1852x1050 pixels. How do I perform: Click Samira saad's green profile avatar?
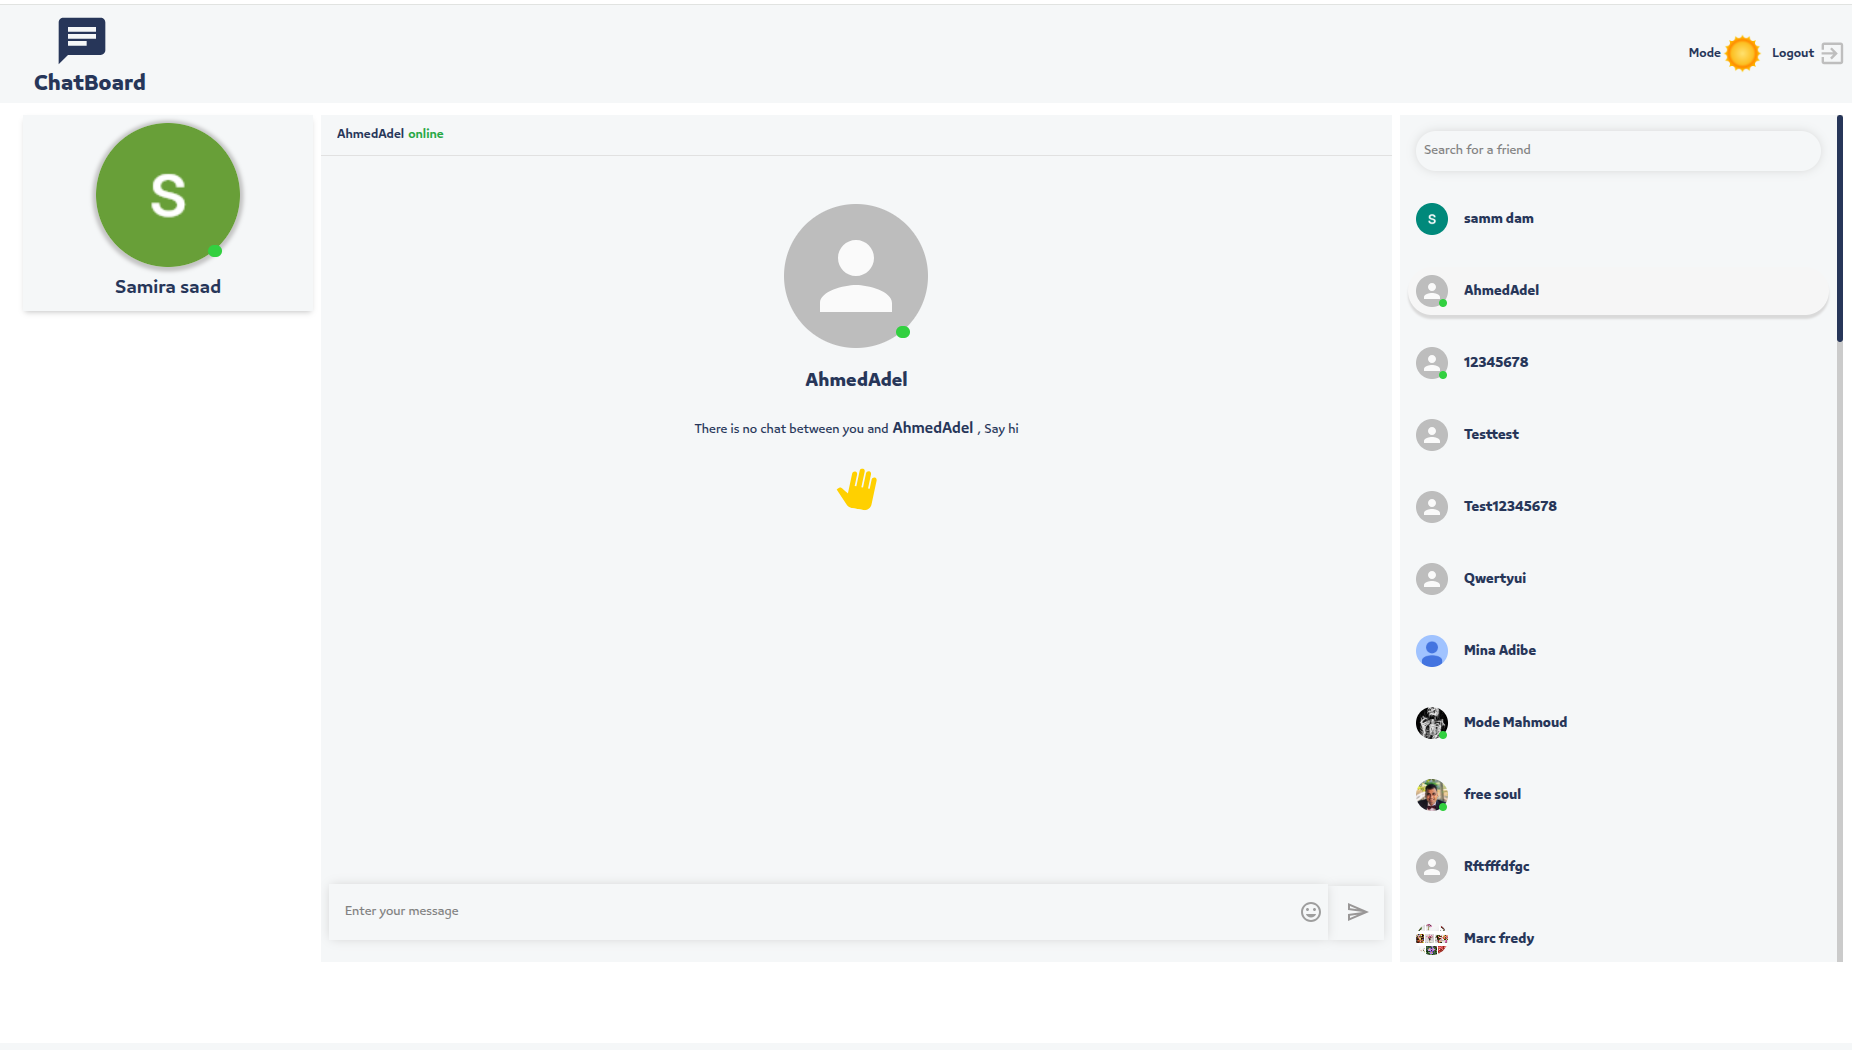[x=168, y=195]
